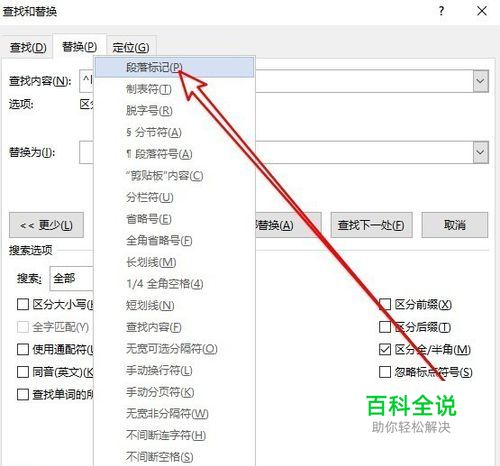The height and width of the screenshot is (466, 500).
Task: Choose 无宽非分隔符(W) item
Action: tap(174, 414)
